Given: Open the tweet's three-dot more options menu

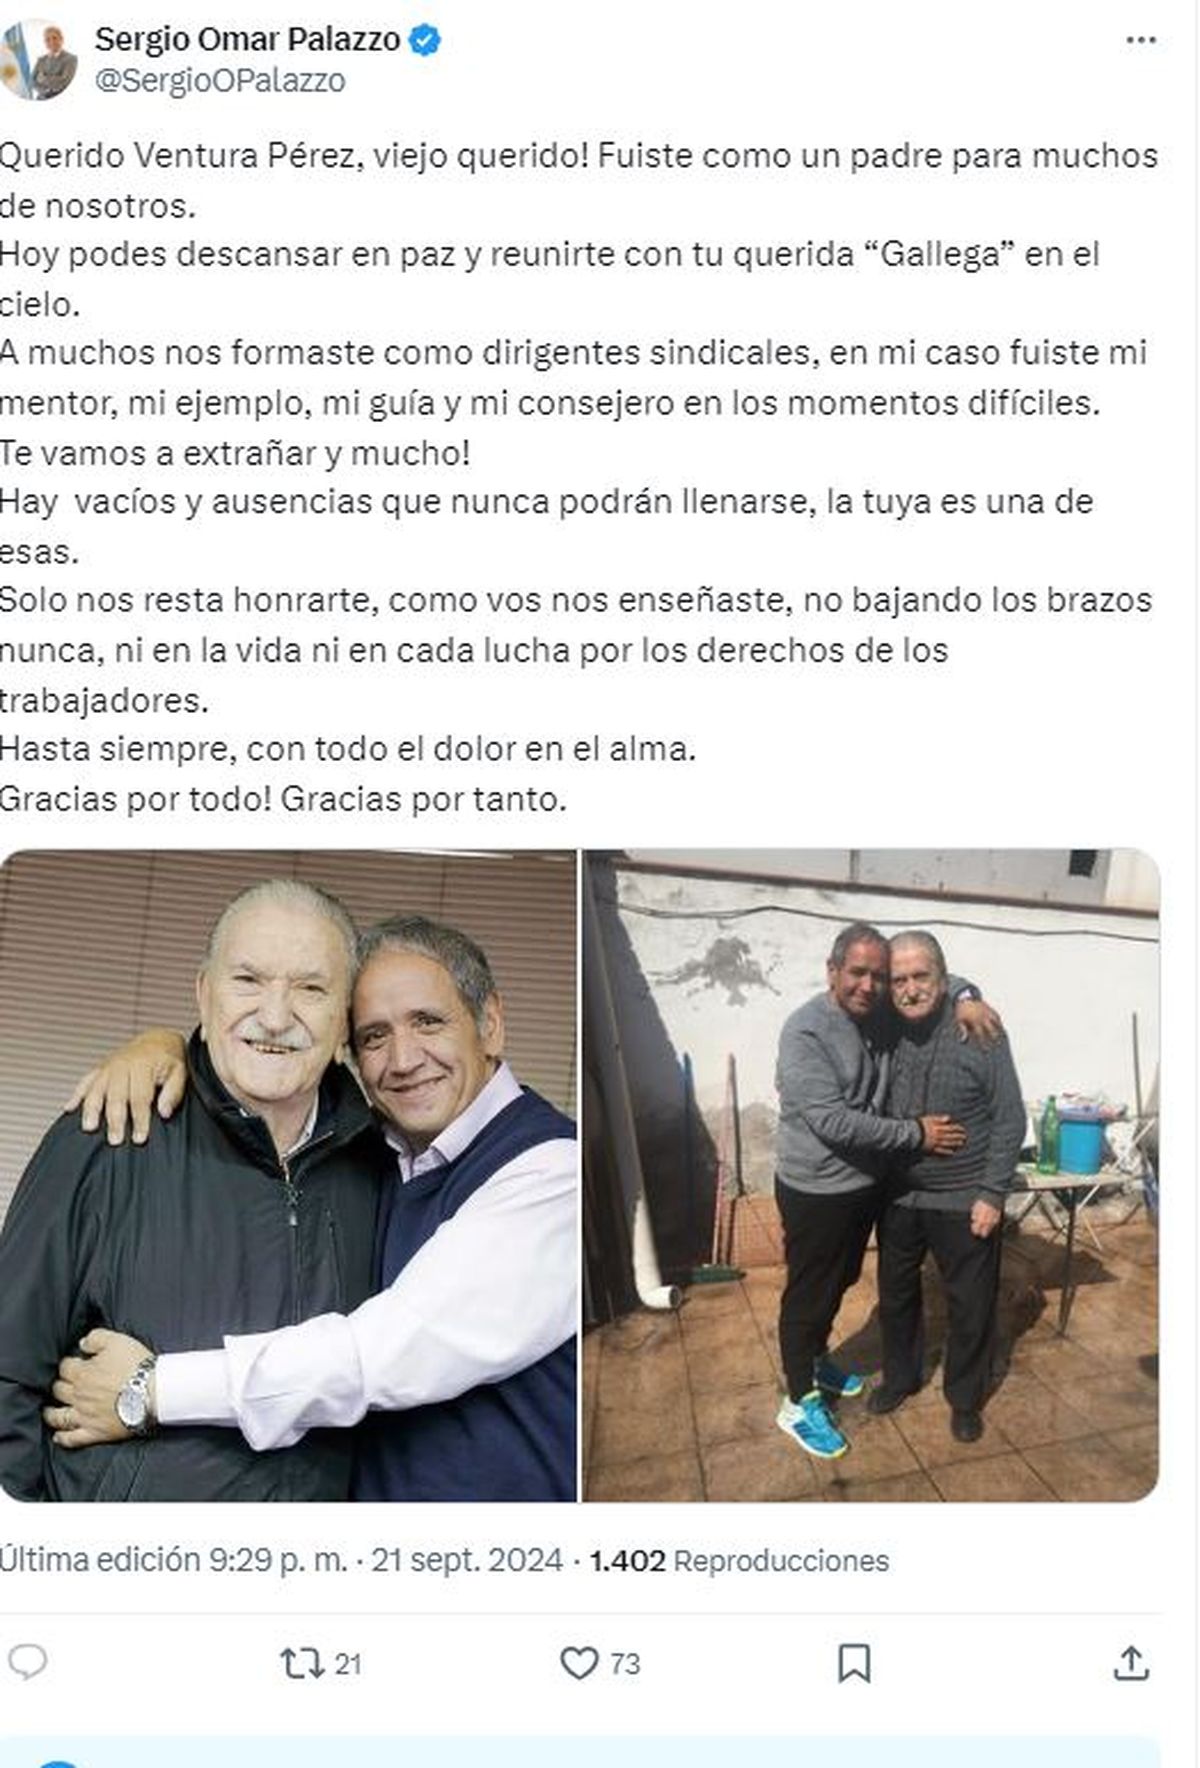Looking at the screenshot, I should point(1140,41).
